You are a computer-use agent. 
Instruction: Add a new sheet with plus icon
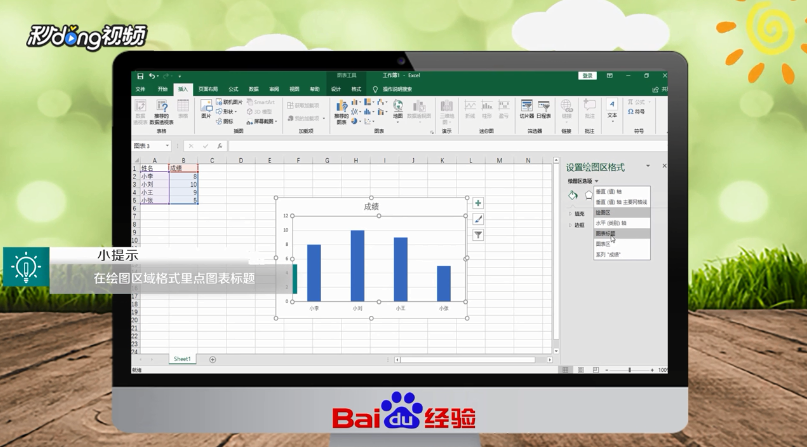pyautogui.click(x=213, y=360)
